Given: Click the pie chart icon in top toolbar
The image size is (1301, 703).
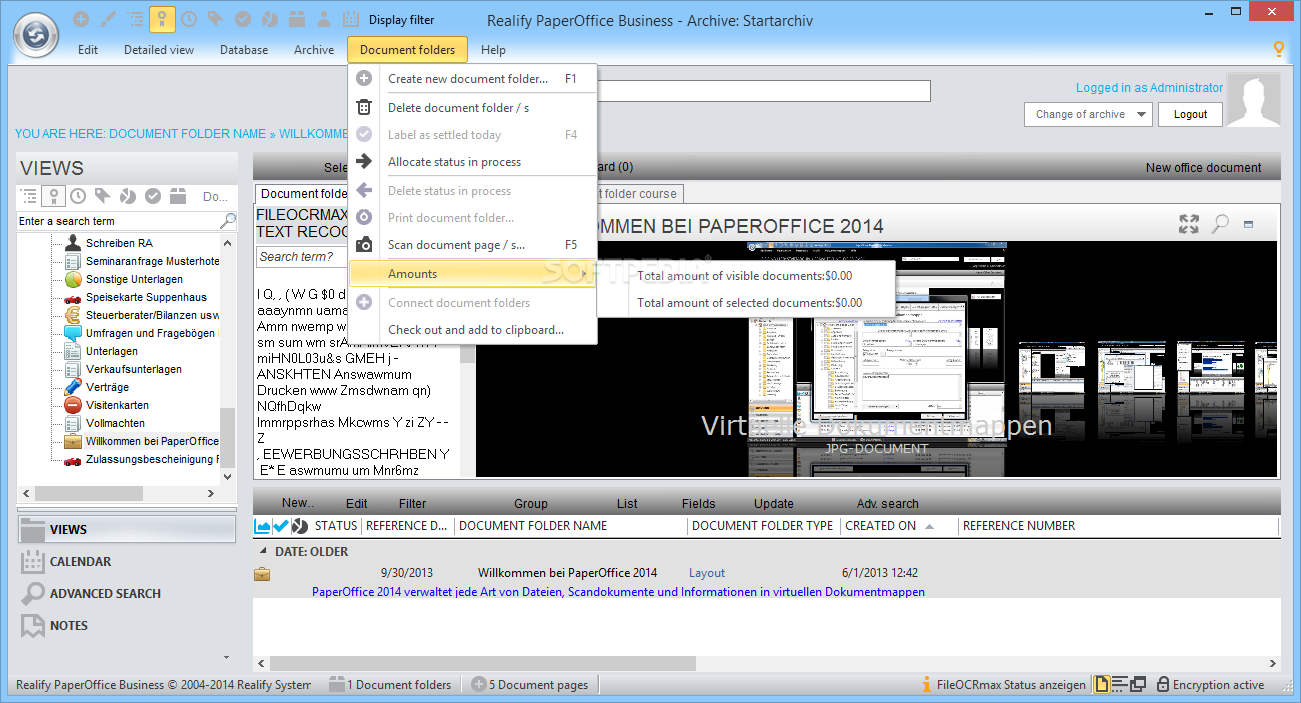Looking at the screenshot, I should pos(270,19).
